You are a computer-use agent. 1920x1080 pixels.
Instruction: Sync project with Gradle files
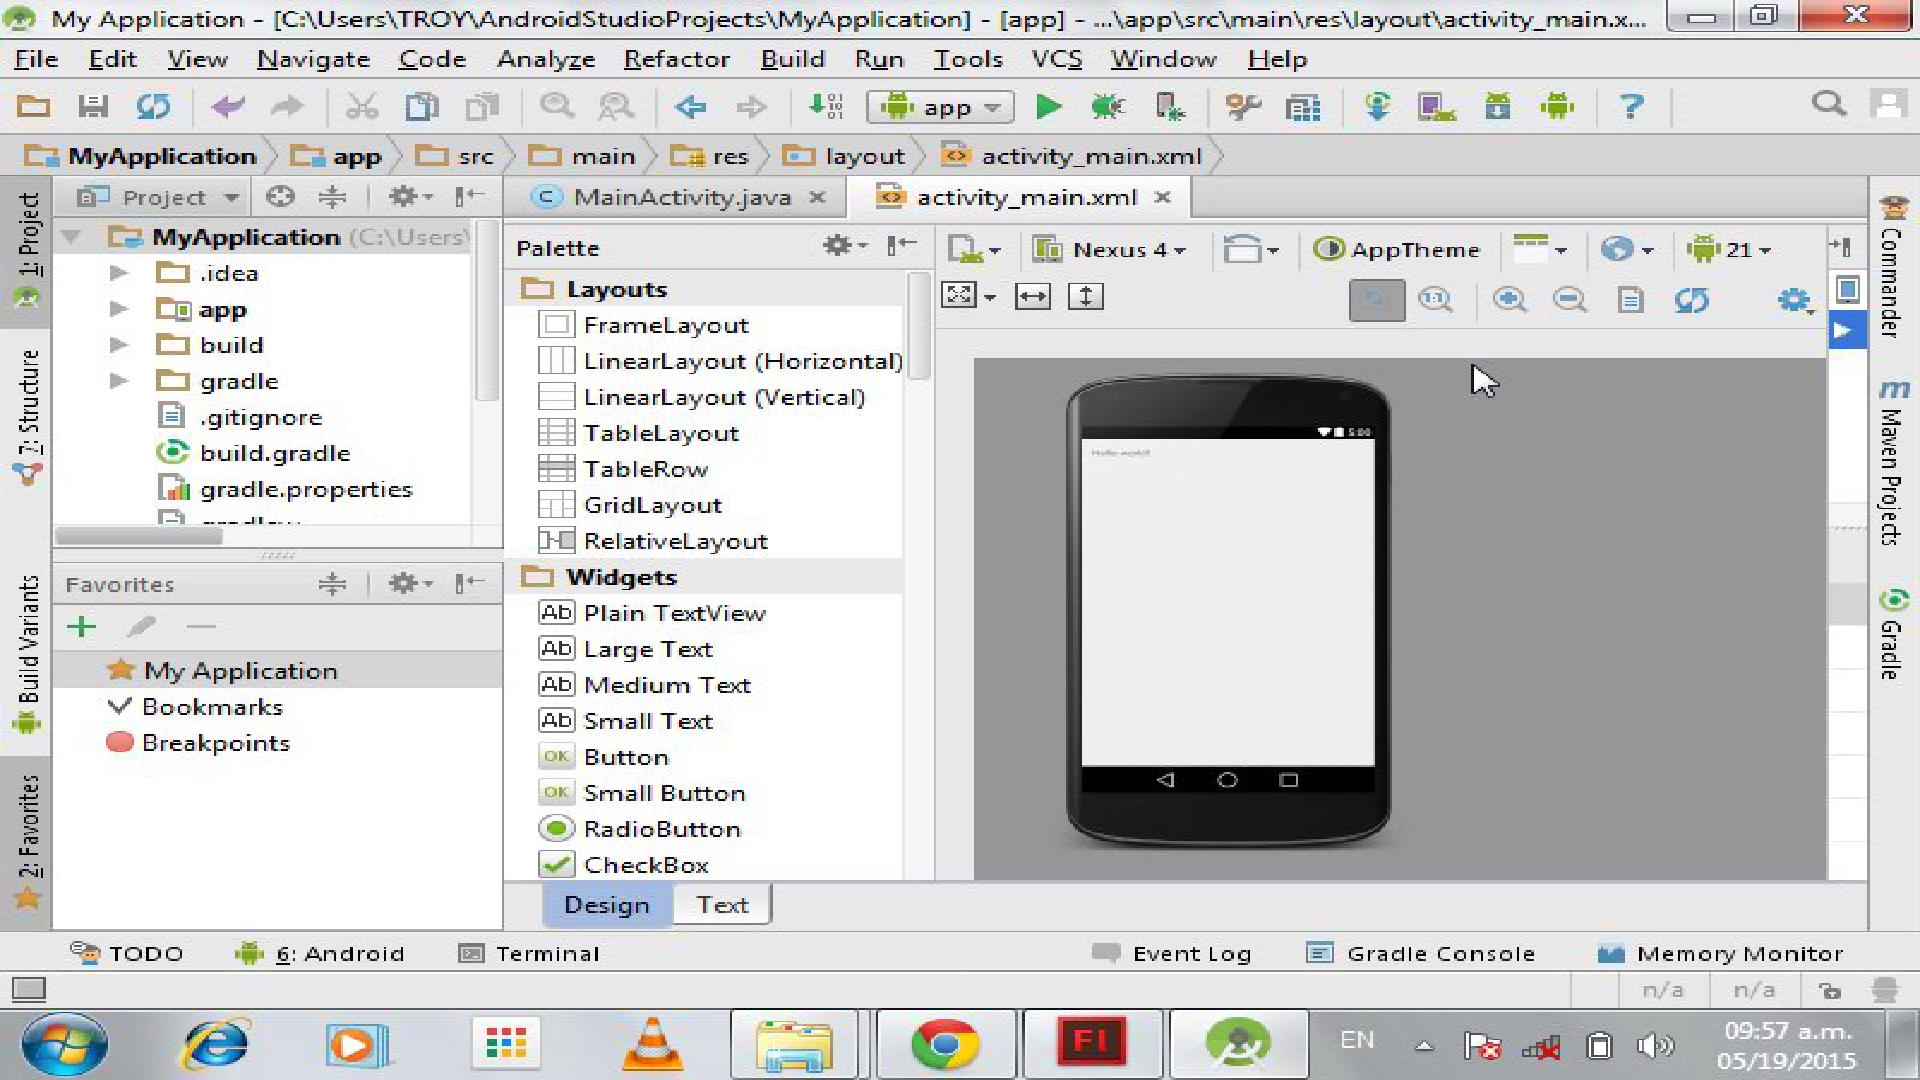(x=1377, y=107)
